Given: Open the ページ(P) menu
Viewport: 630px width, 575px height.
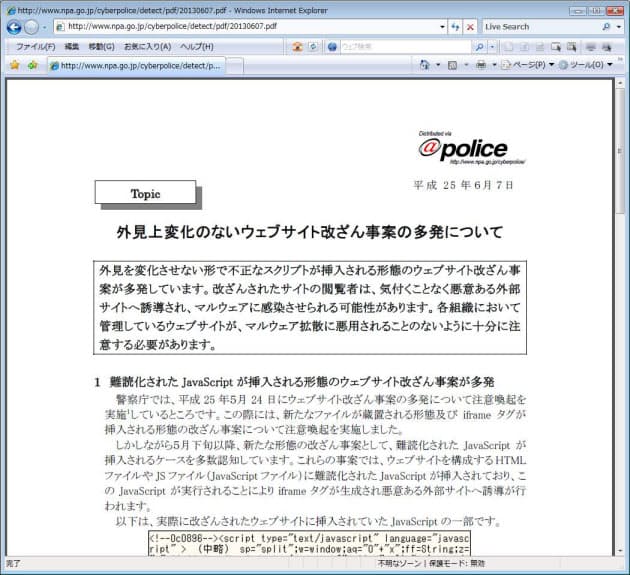Looking at the screenshot, I should click(x=528, y=65).
